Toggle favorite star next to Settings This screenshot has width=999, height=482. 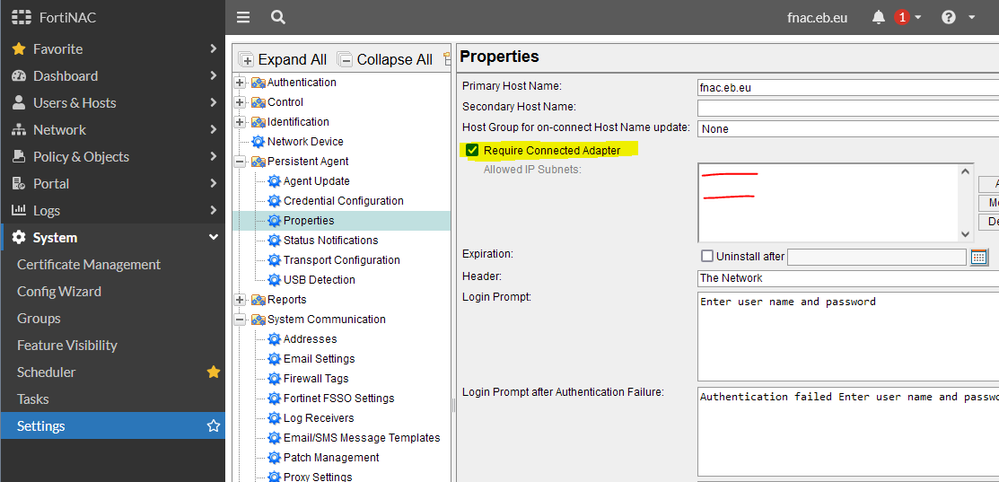pos(213,426)
